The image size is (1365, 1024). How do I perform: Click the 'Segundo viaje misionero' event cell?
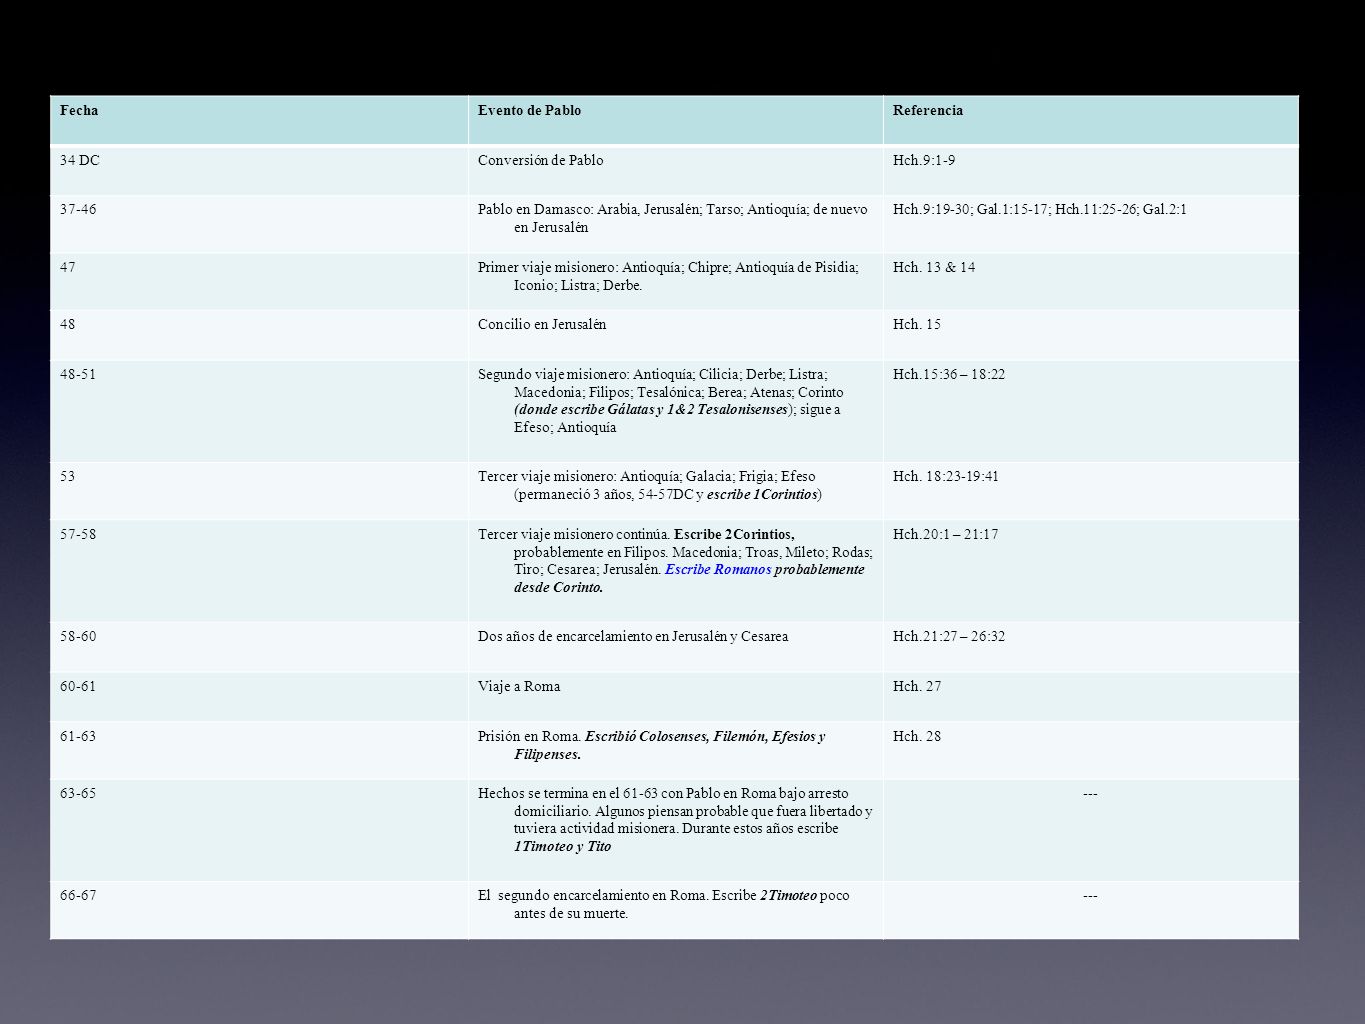[676, 411]
